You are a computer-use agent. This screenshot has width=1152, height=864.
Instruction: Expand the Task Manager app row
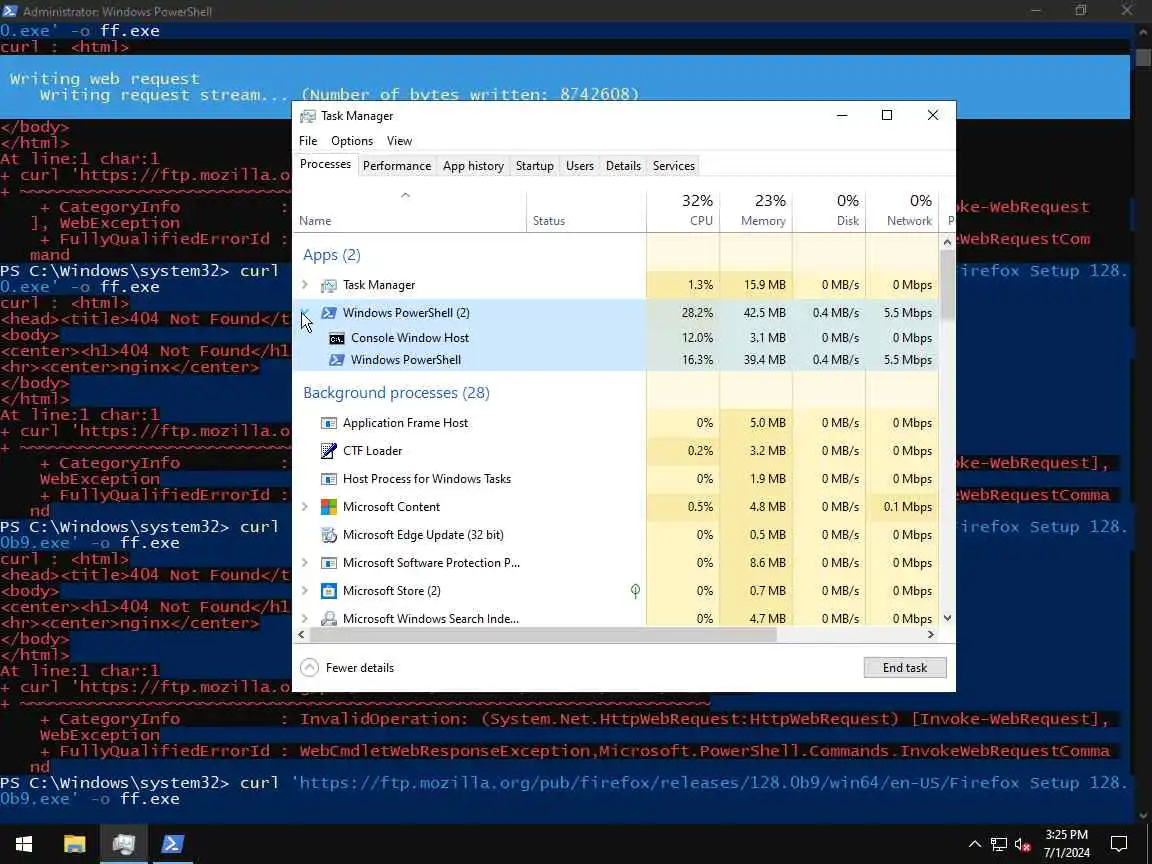coord(305,285)
